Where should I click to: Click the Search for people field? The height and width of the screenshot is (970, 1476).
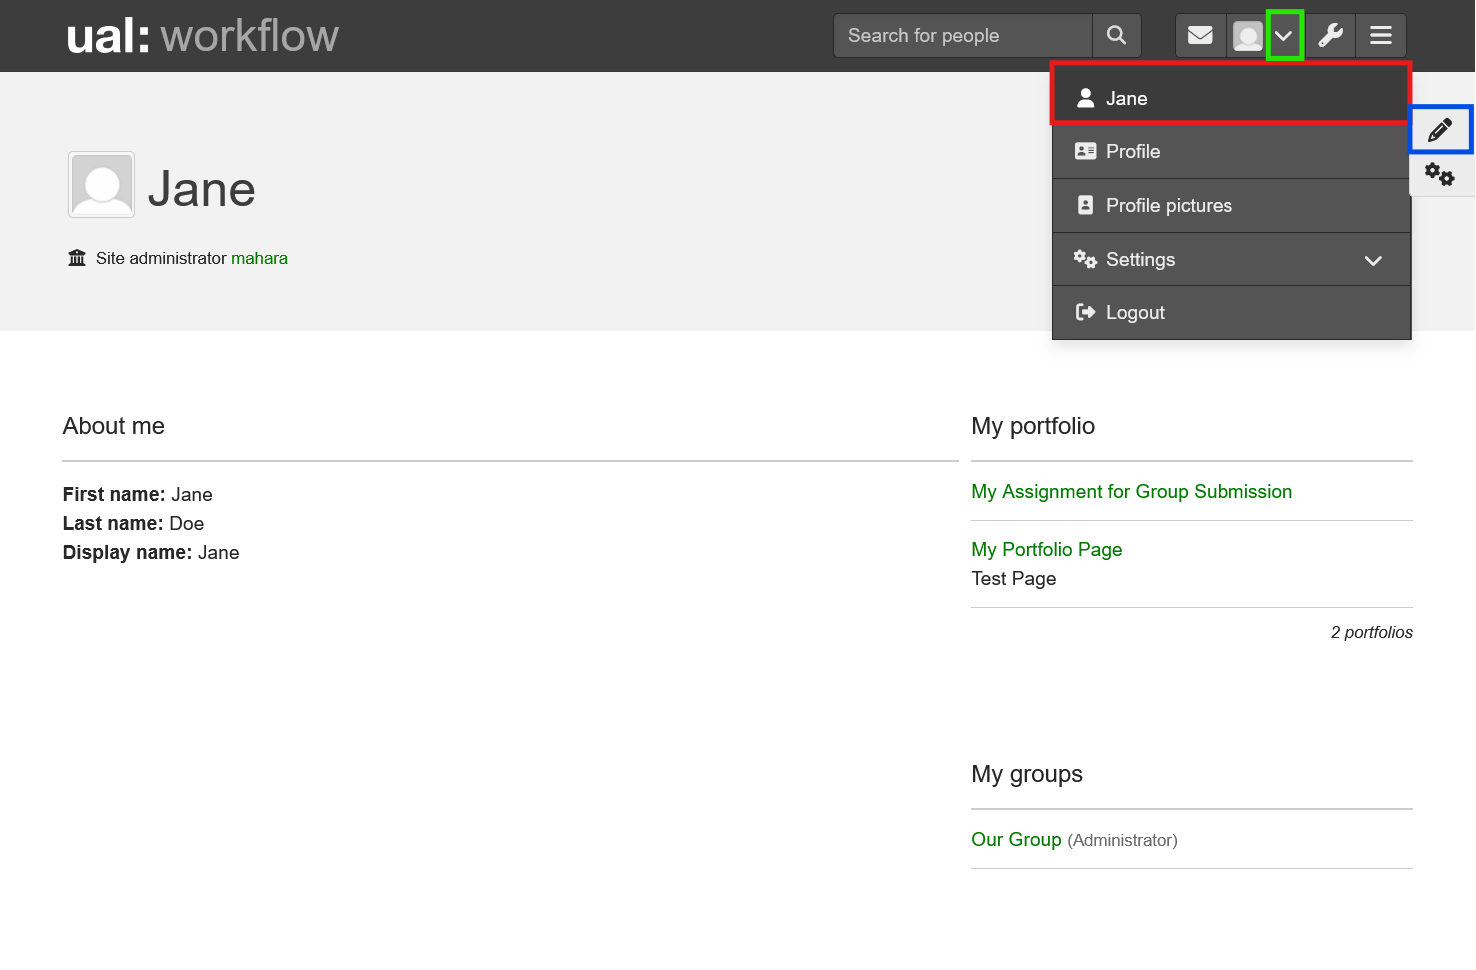pyautogui.click(x=962, y=35)
